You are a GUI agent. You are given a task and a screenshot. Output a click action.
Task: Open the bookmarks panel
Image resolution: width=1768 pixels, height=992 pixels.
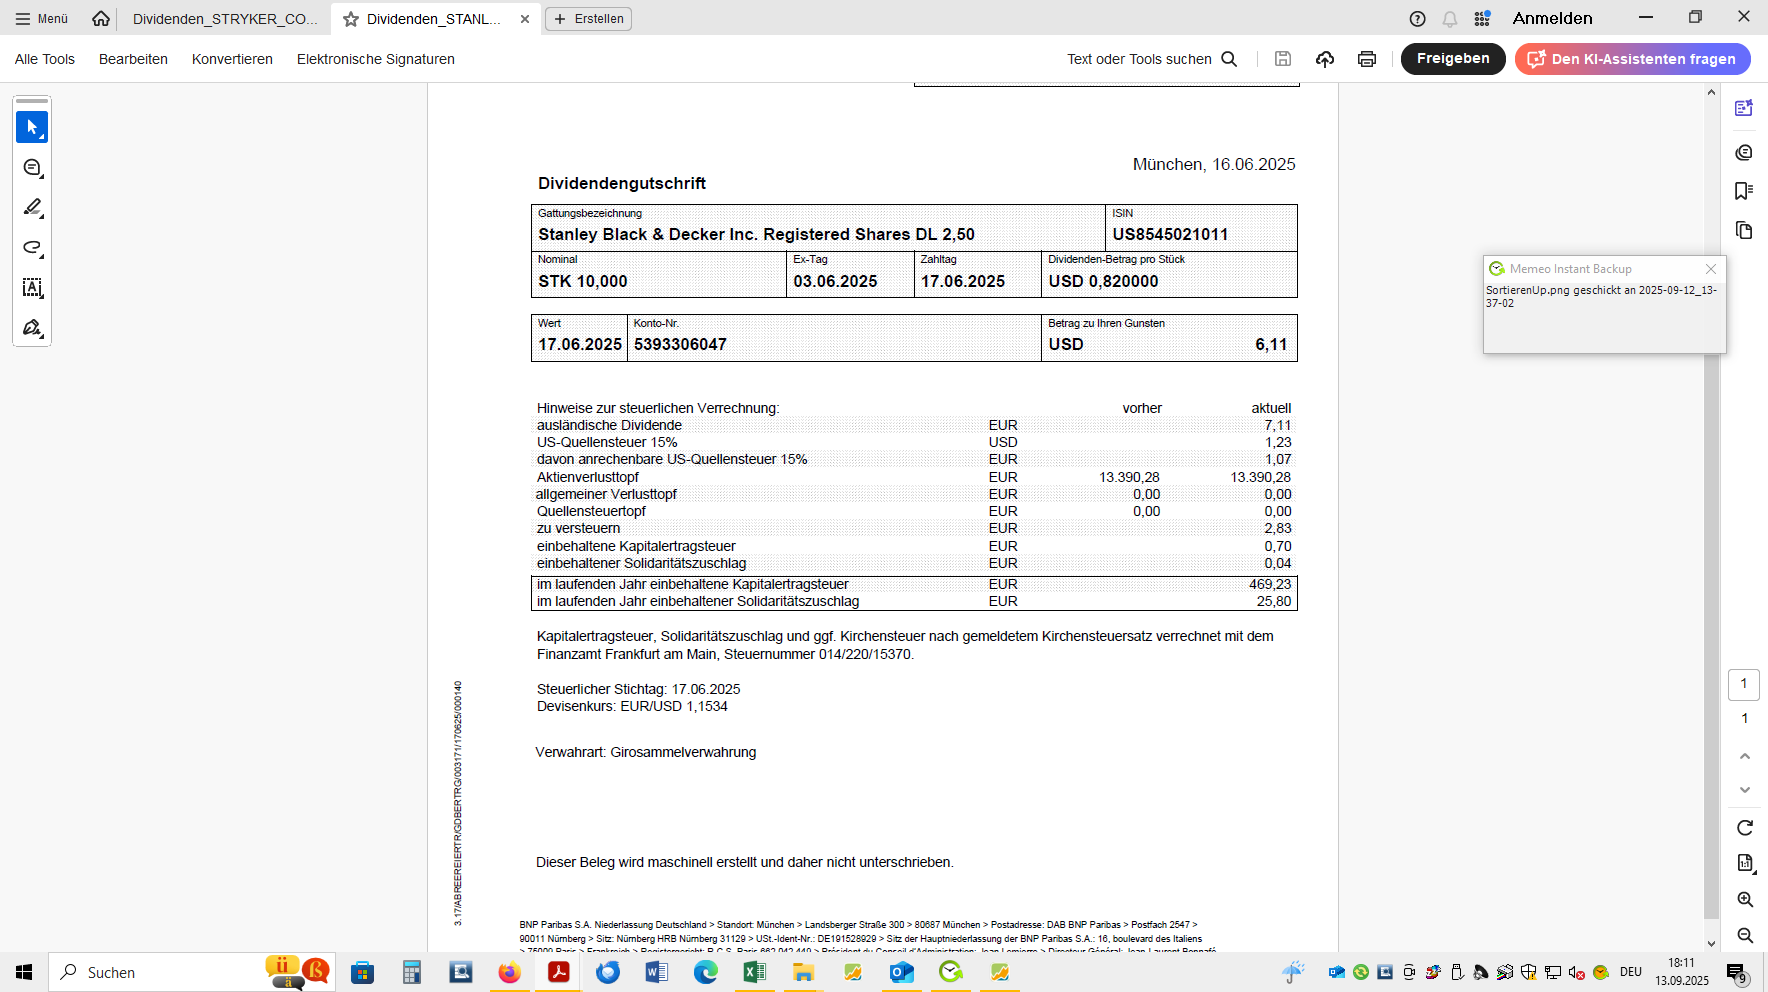click(1744, 191)
